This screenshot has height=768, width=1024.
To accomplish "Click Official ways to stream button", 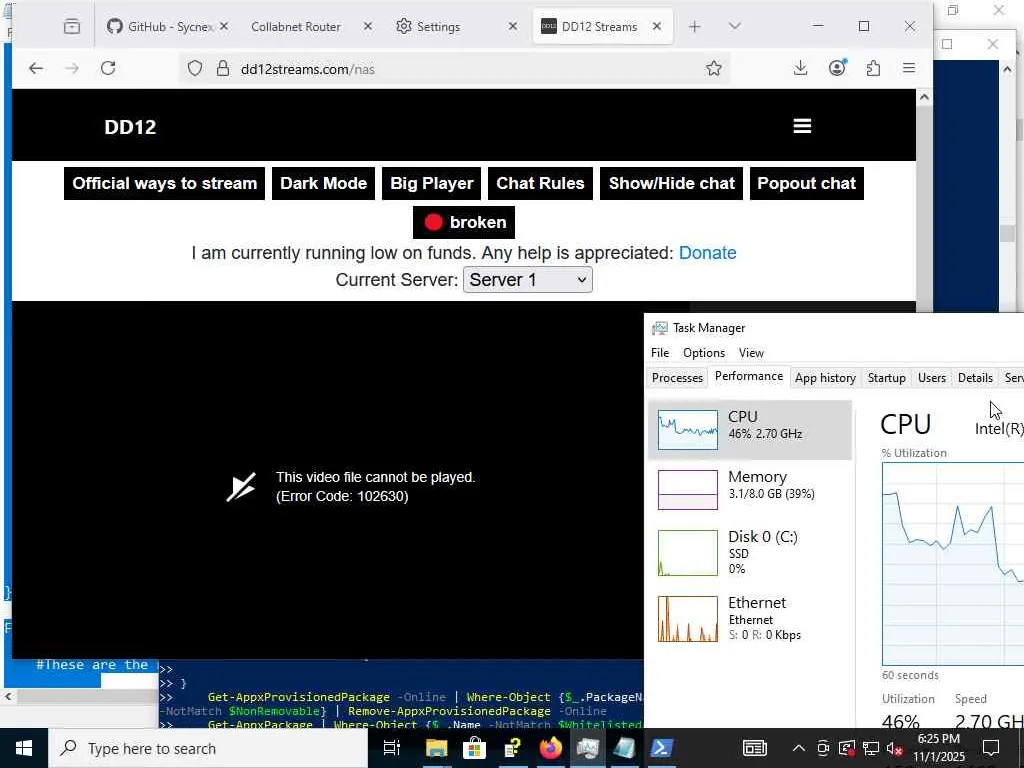I will 165,184.
